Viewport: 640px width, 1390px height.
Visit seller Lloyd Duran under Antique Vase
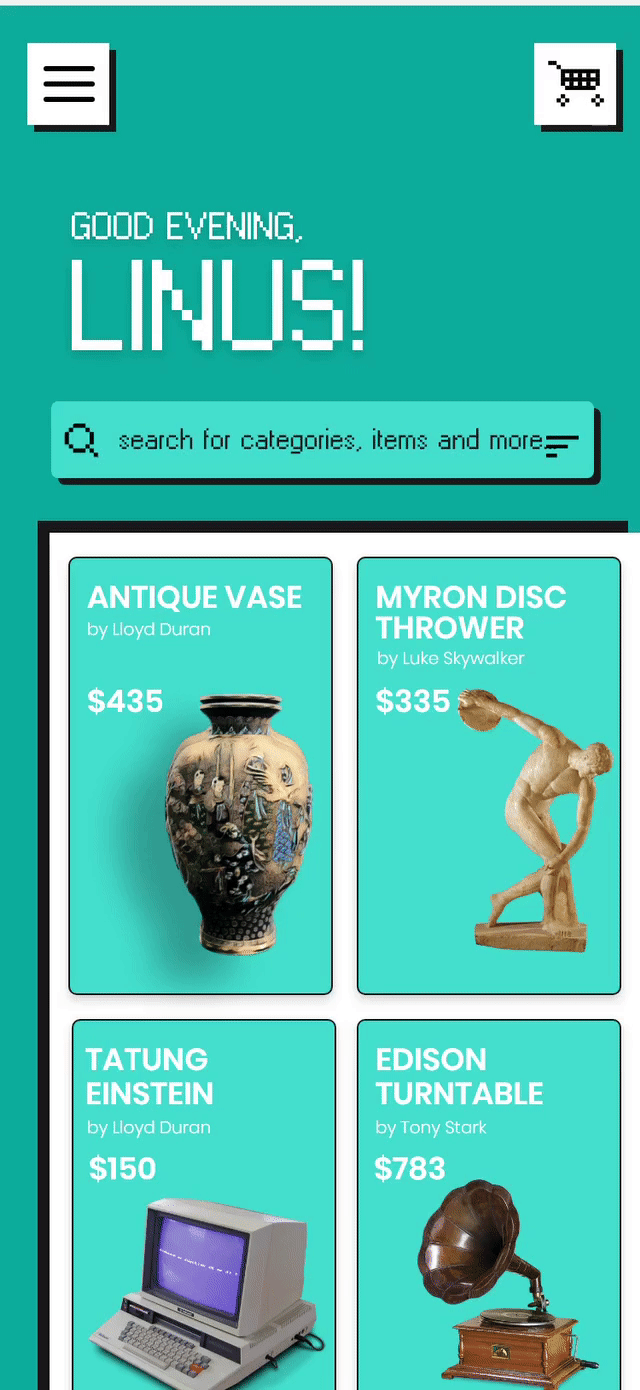[x=149, y=630]
